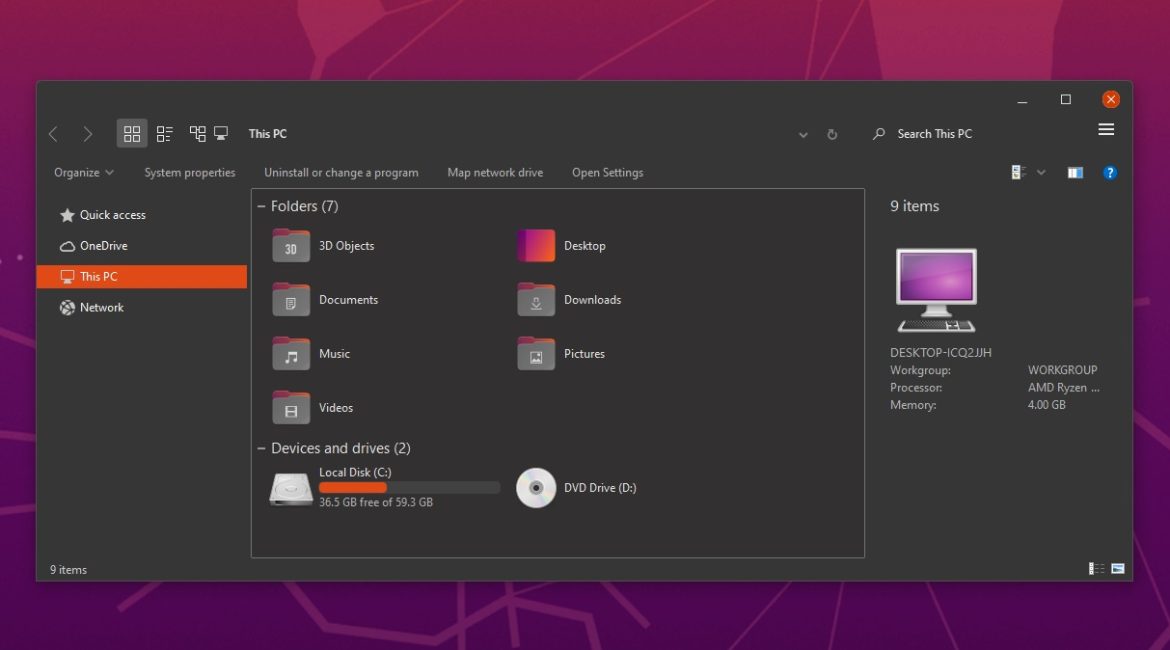Screen dimensions: 1170x650
Task: Collapse the Folders (7) group
Action: click(x=262, y=207)
